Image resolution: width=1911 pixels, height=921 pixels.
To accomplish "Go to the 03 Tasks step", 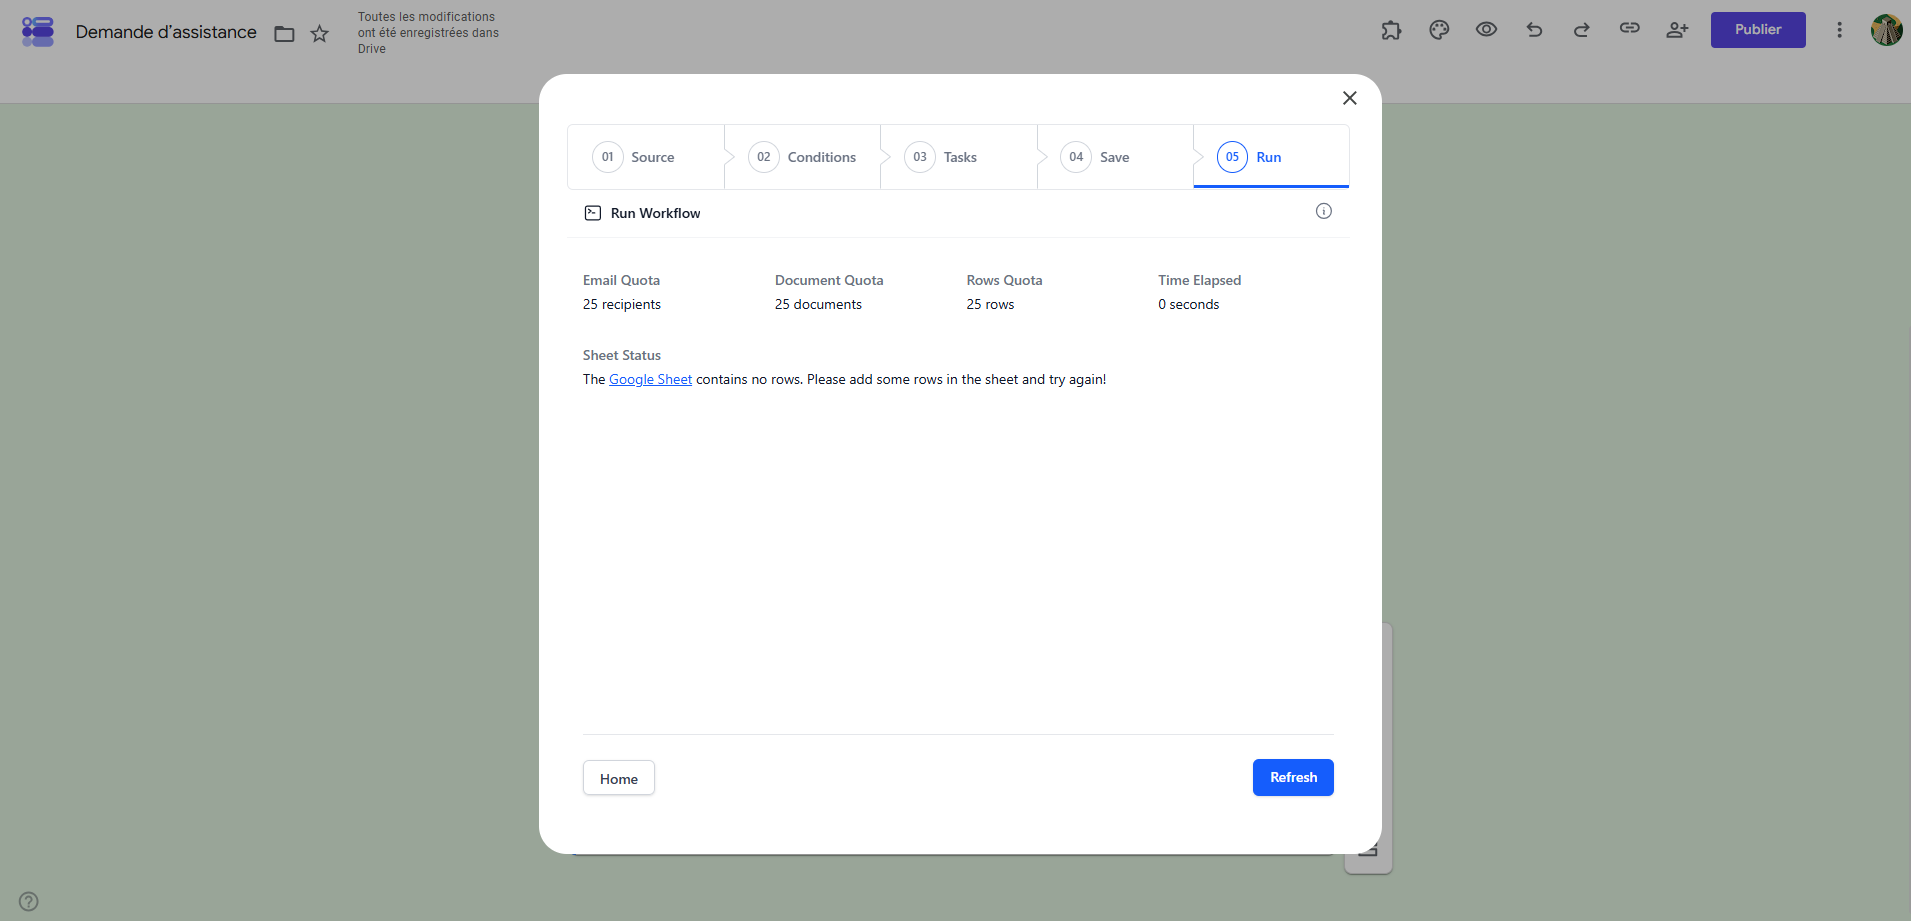I will point(958,157).
